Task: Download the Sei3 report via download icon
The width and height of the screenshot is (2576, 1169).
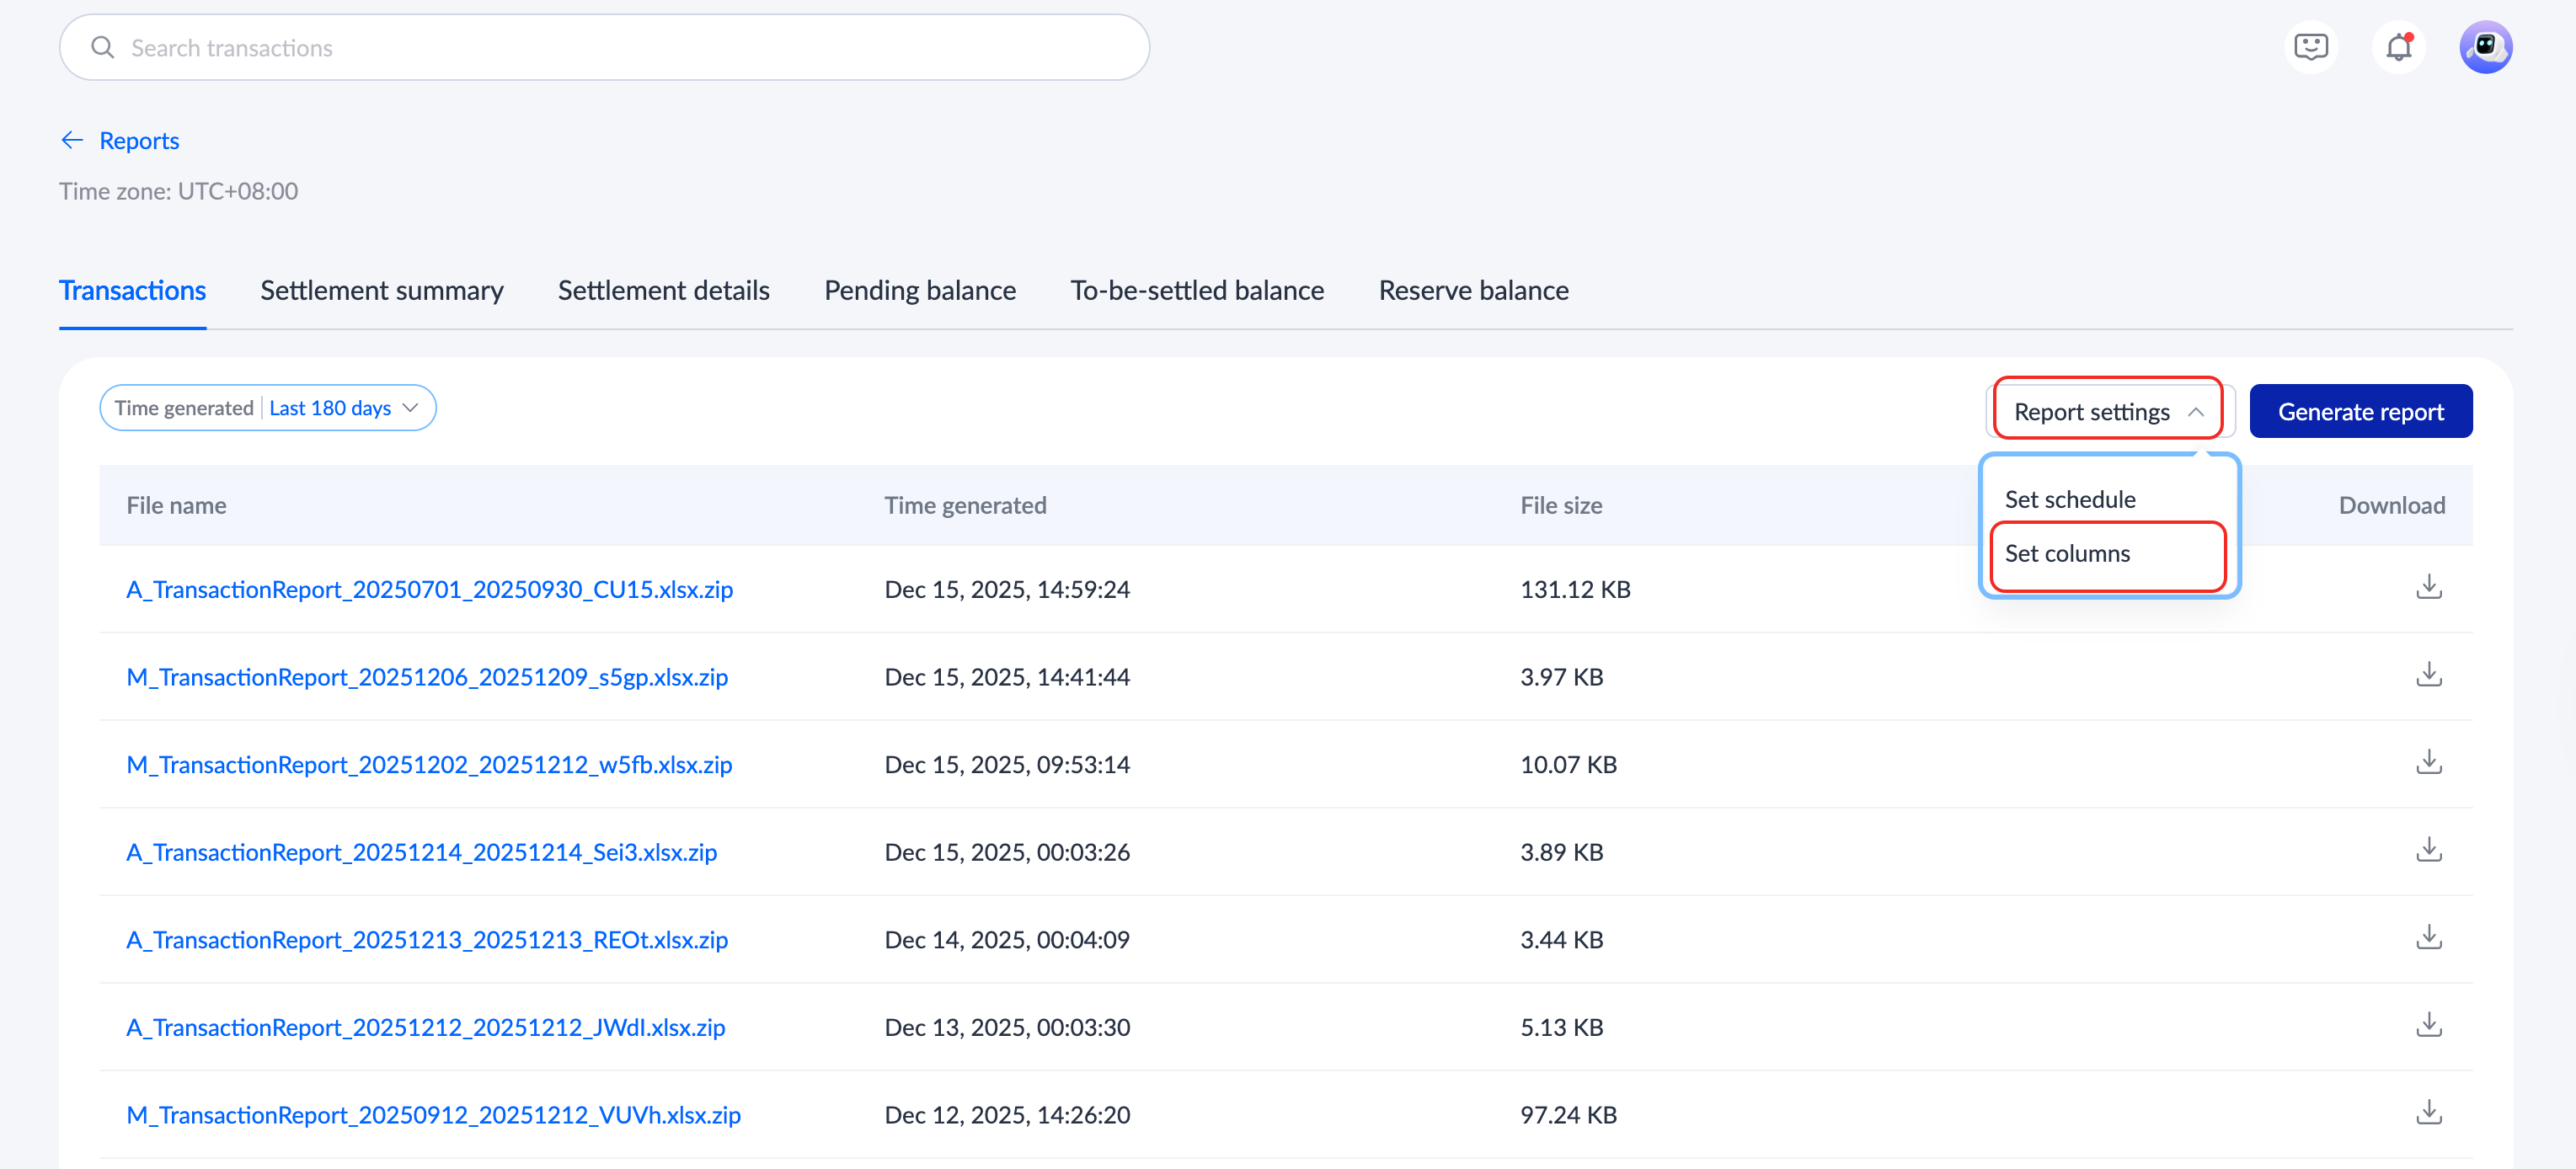Action: [2428, 850]
